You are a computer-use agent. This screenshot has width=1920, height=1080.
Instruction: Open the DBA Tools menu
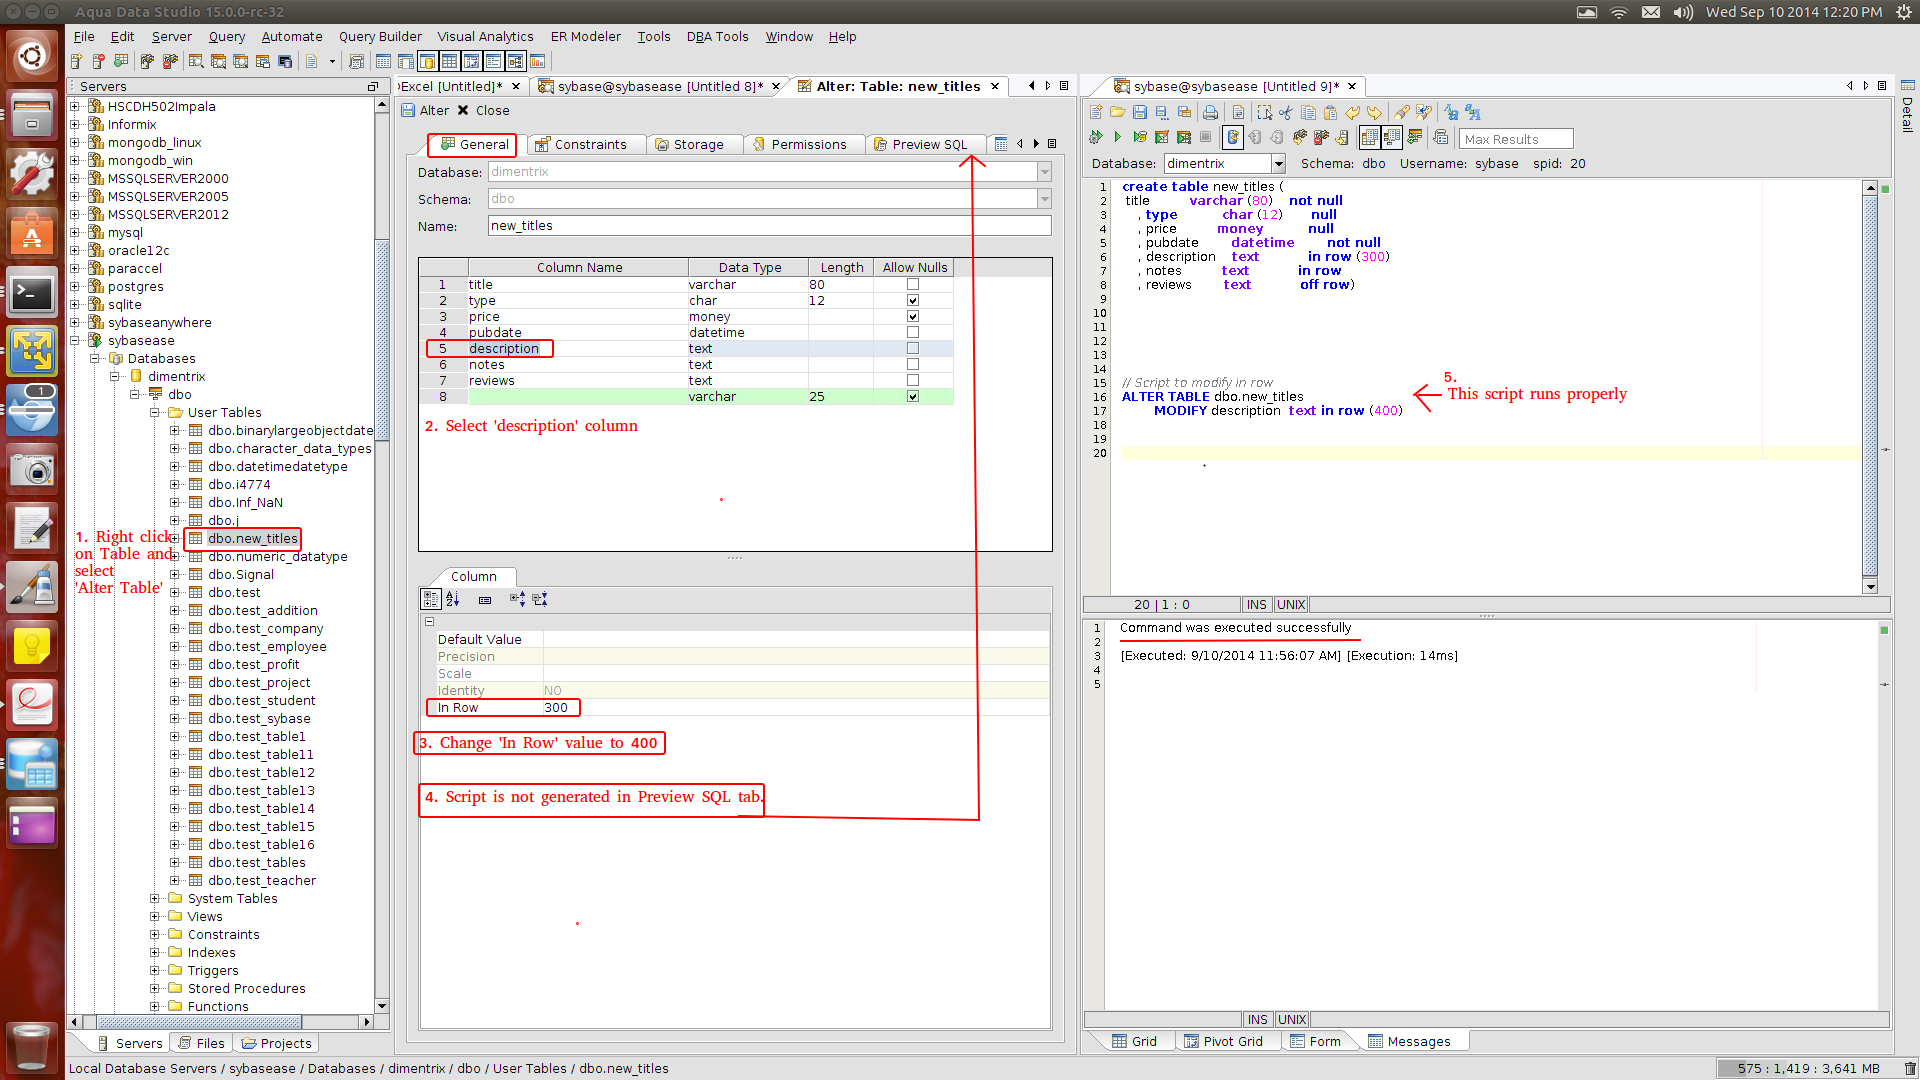pyautogui.click(x=717, y=37)
